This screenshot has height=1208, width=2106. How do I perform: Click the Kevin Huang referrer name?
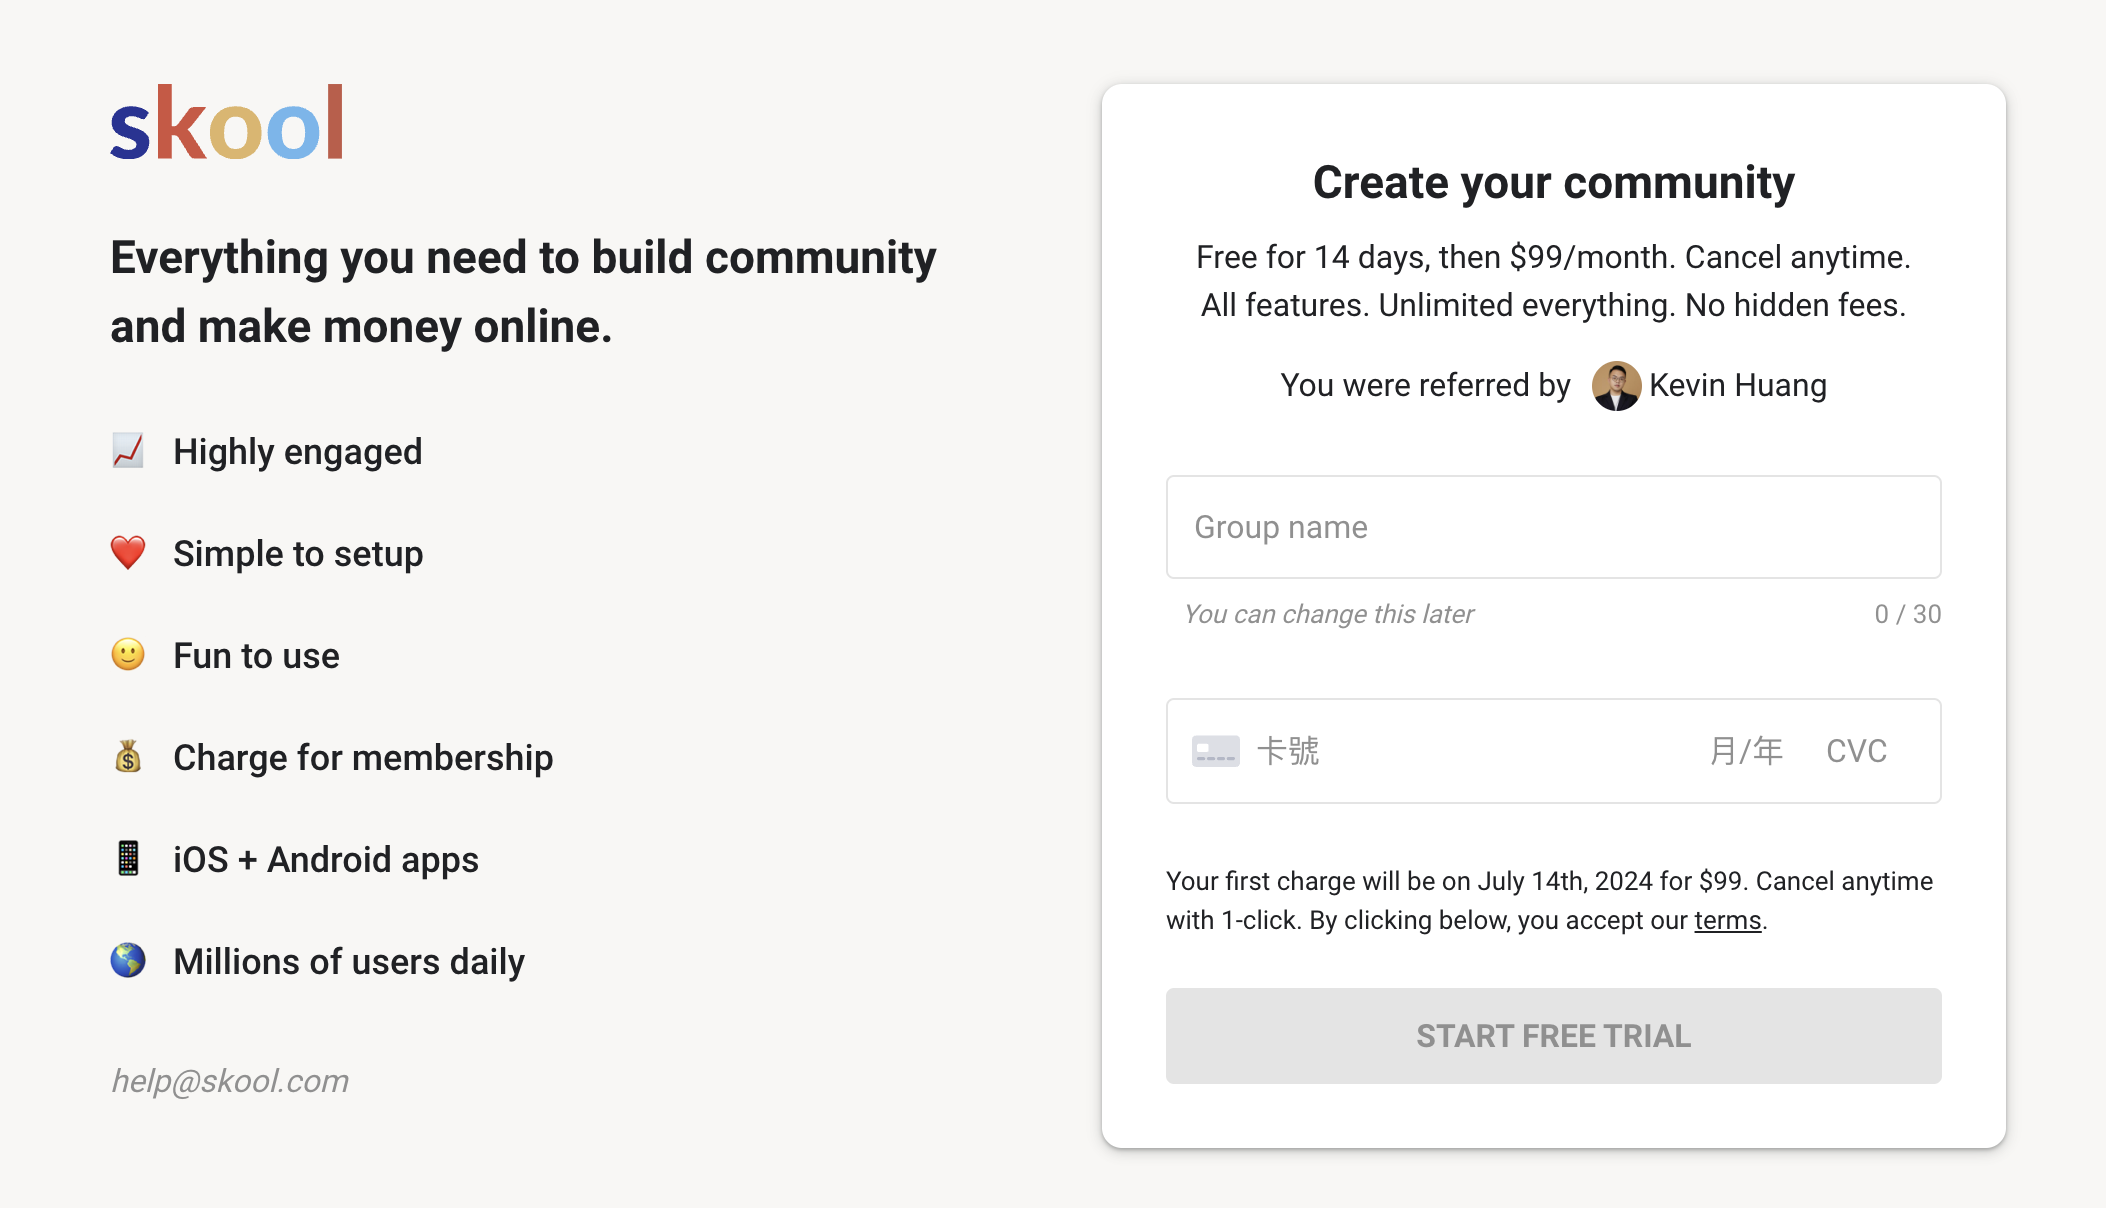[1738, 385]
